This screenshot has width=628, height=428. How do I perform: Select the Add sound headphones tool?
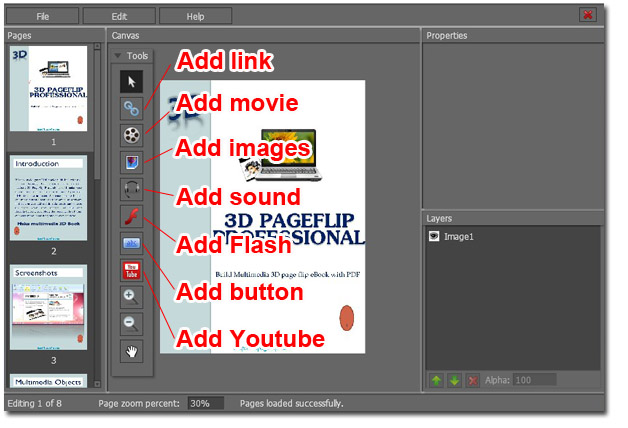(131, 189)
